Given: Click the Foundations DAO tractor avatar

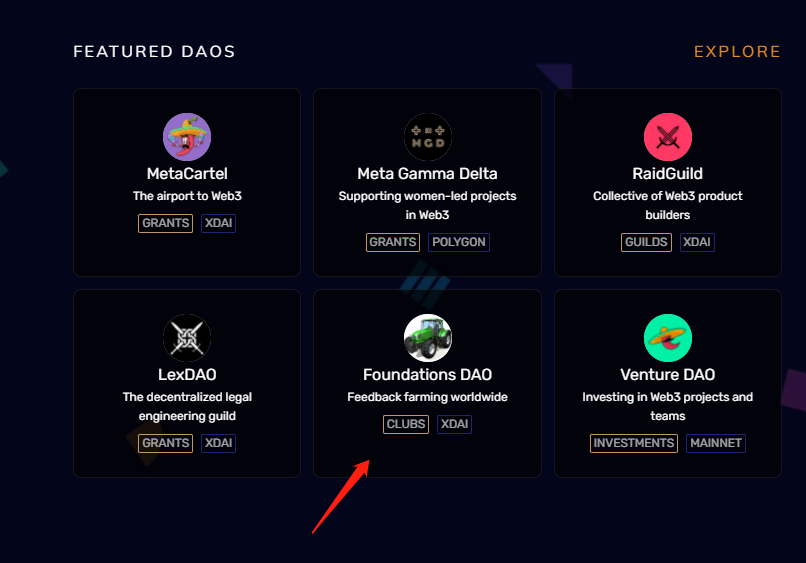Looking at the screenshot, I should [x=428, y=338].
